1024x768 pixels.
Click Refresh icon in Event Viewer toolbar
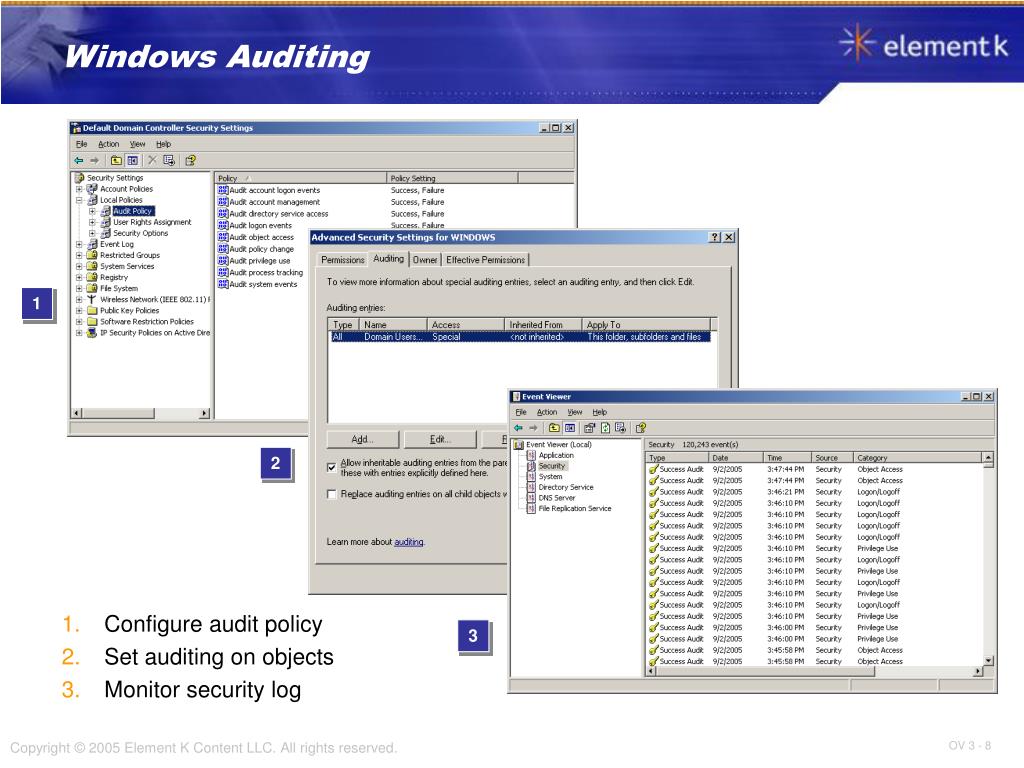pos(605,428)
